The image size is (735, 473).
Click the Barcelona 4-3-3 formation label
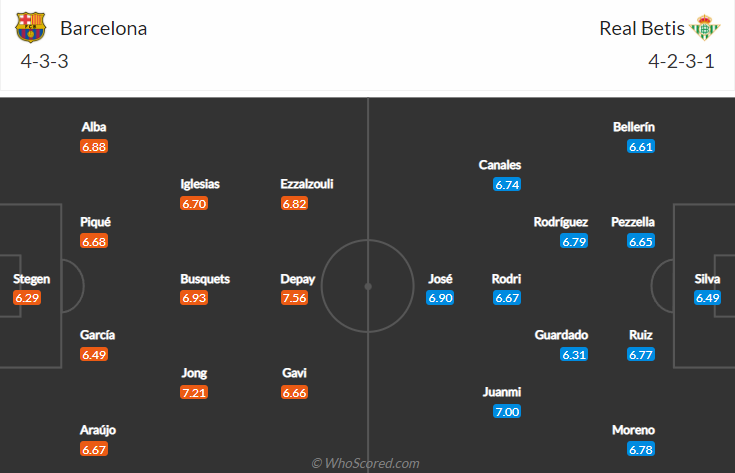pyautogui.click(x=45, y=61)
